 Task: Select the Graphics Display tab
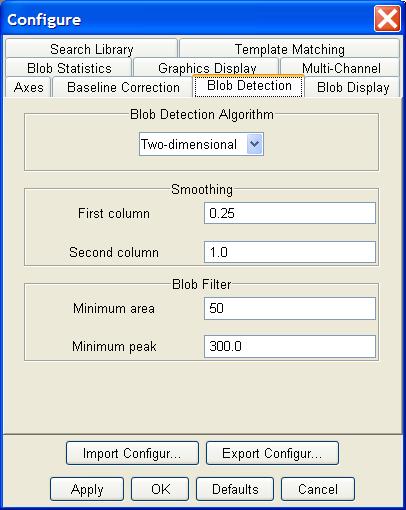207,68
